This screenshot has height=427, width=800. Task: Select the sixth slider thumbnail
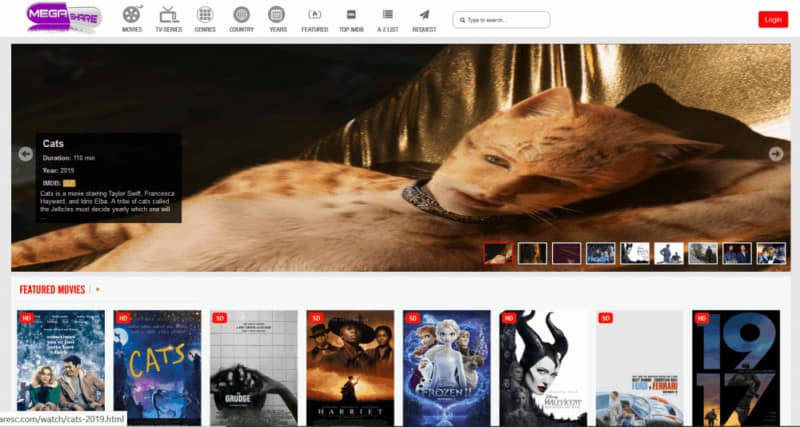669,253
